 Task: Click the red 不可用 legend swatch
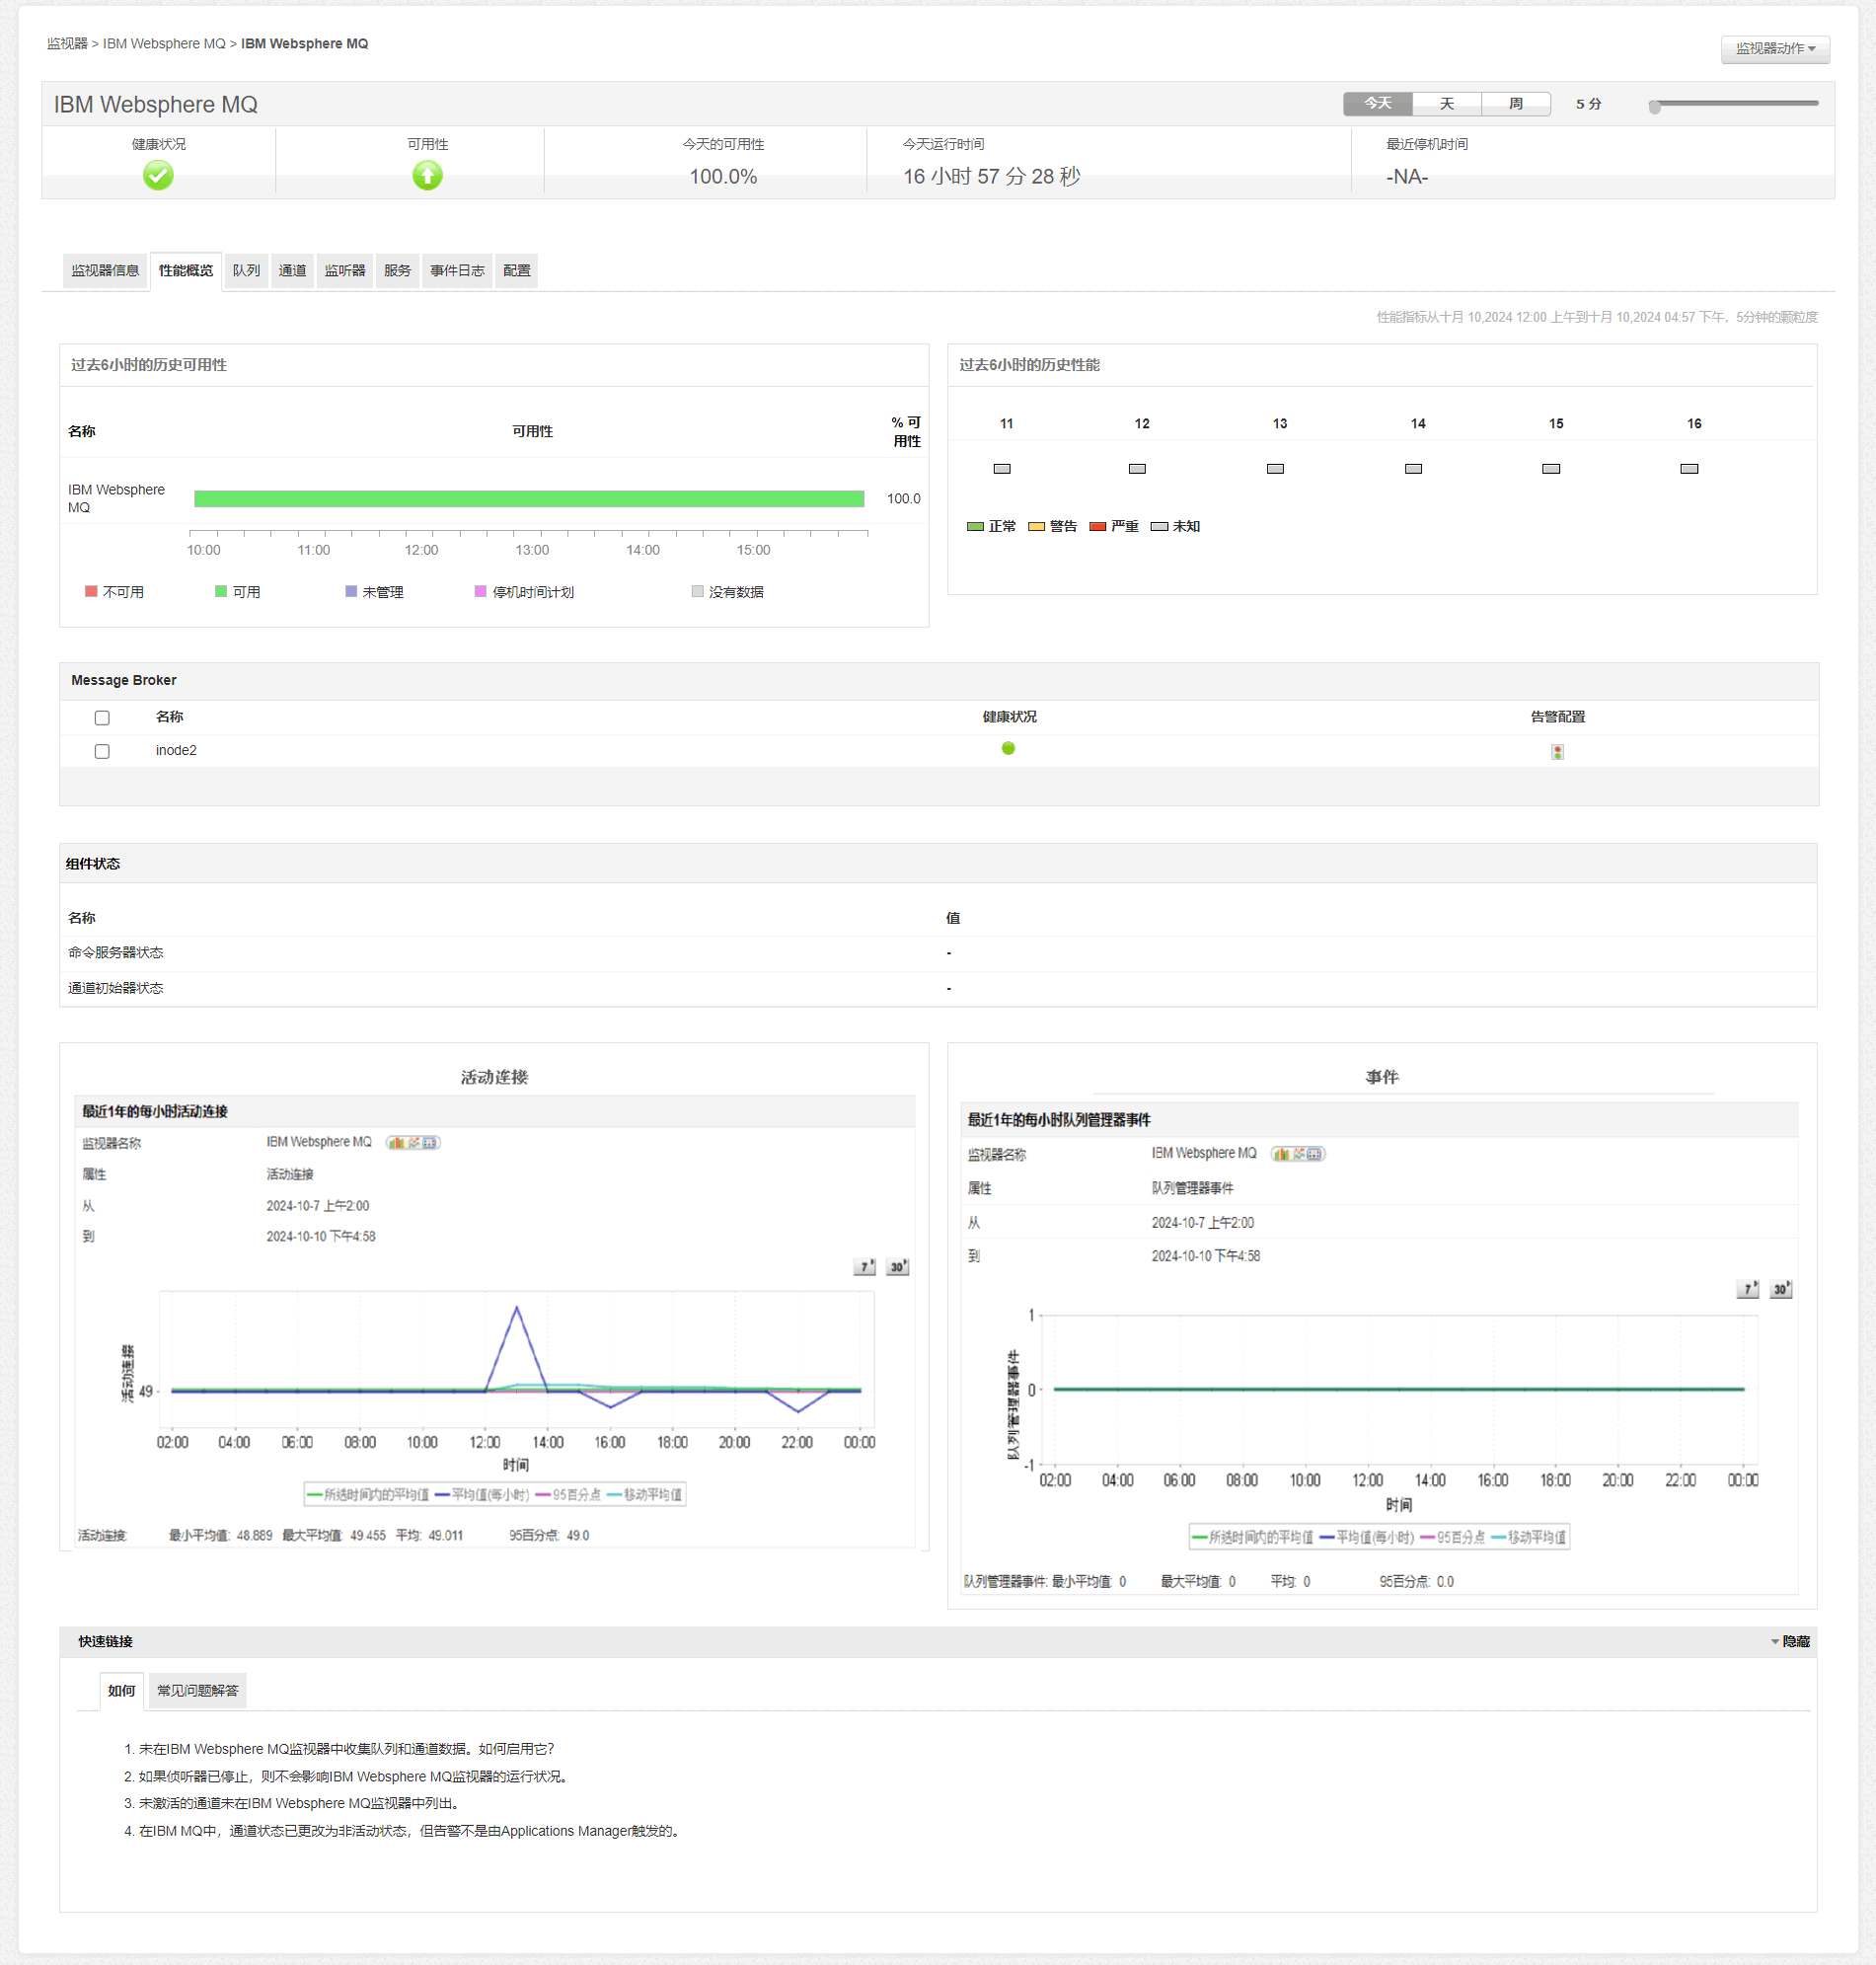(x=91, y=592)
